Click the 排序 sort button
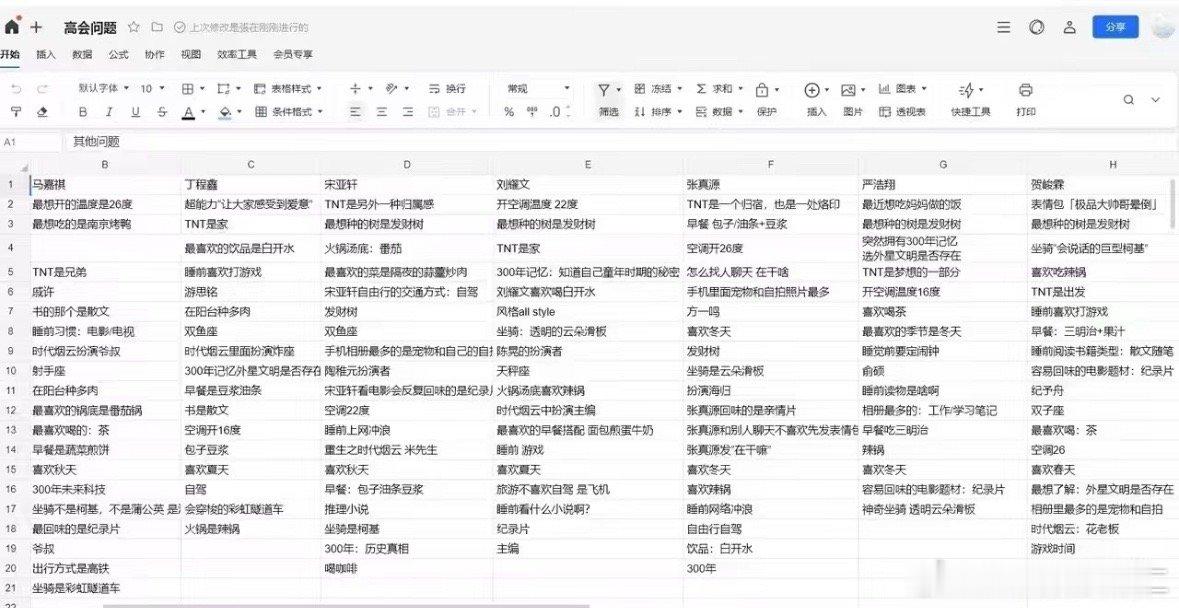 [x=657, y=112]
